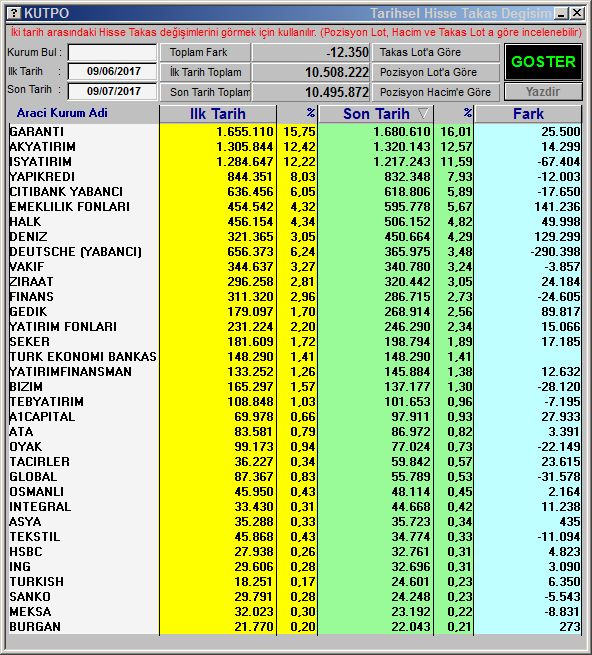The height and width of the screenshot is (655, 592).
Task: Close the KUTPO window
Action: click(577, 13)
